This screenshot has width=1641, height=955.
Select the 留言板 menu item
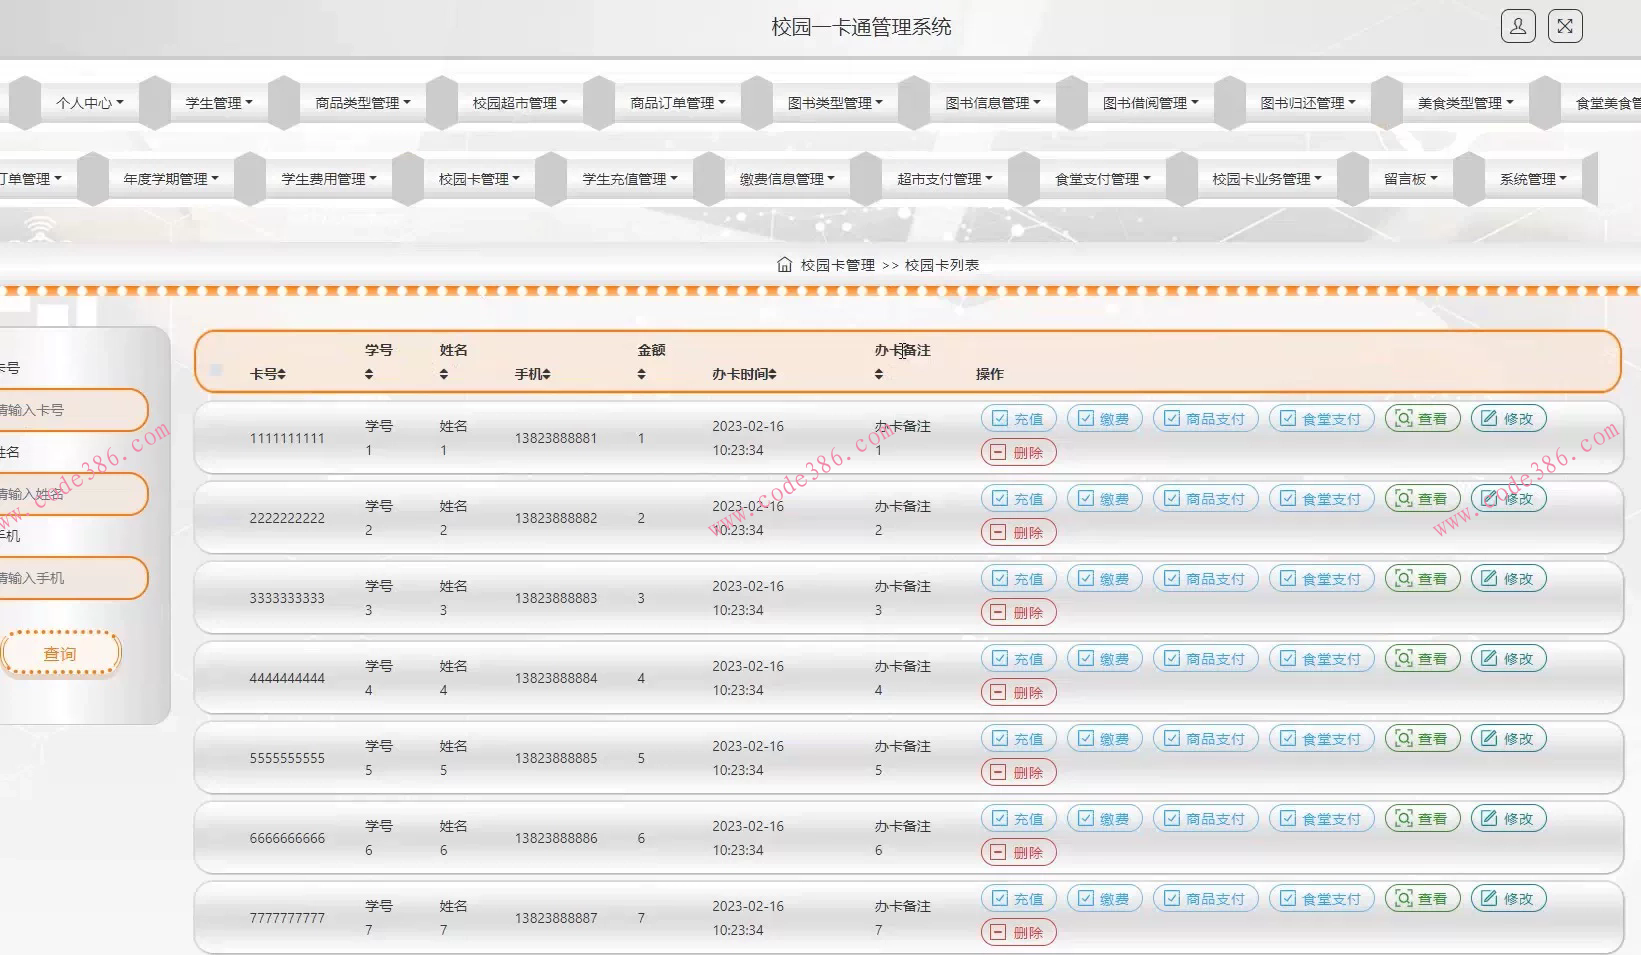pos(1410,179)
